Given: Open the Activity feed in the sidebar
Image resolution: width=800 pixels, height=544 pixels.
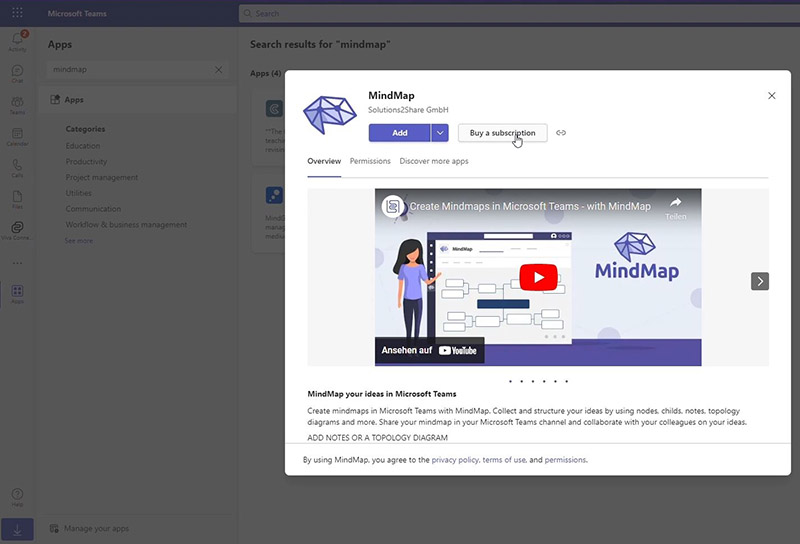Looking at the screenshot, I should click(17, 41).
